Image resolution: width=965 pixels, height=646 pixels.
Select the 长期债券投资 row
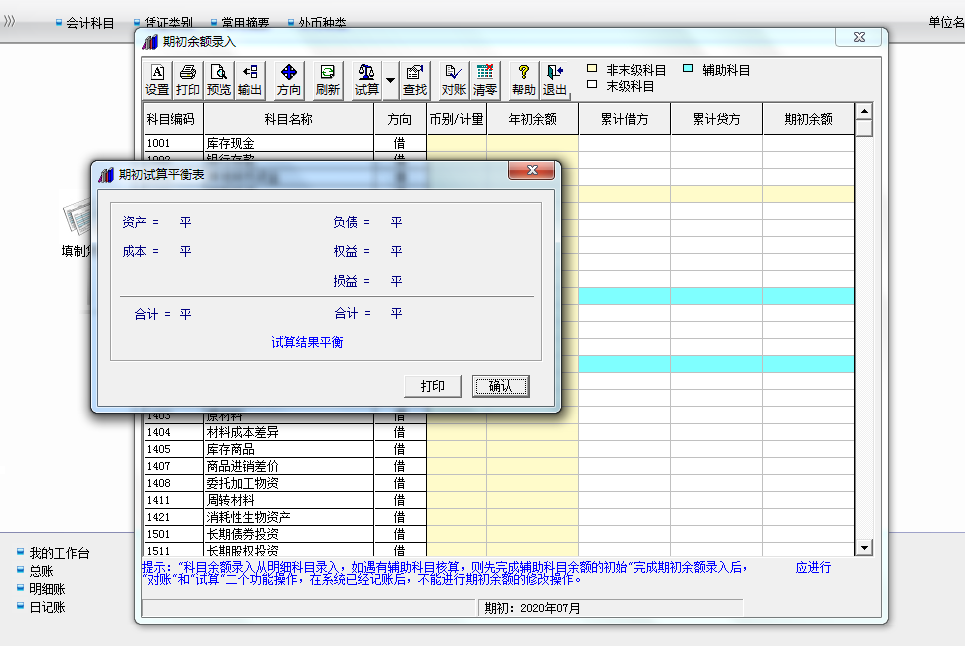pyautogui.click(x=499, y=534)
